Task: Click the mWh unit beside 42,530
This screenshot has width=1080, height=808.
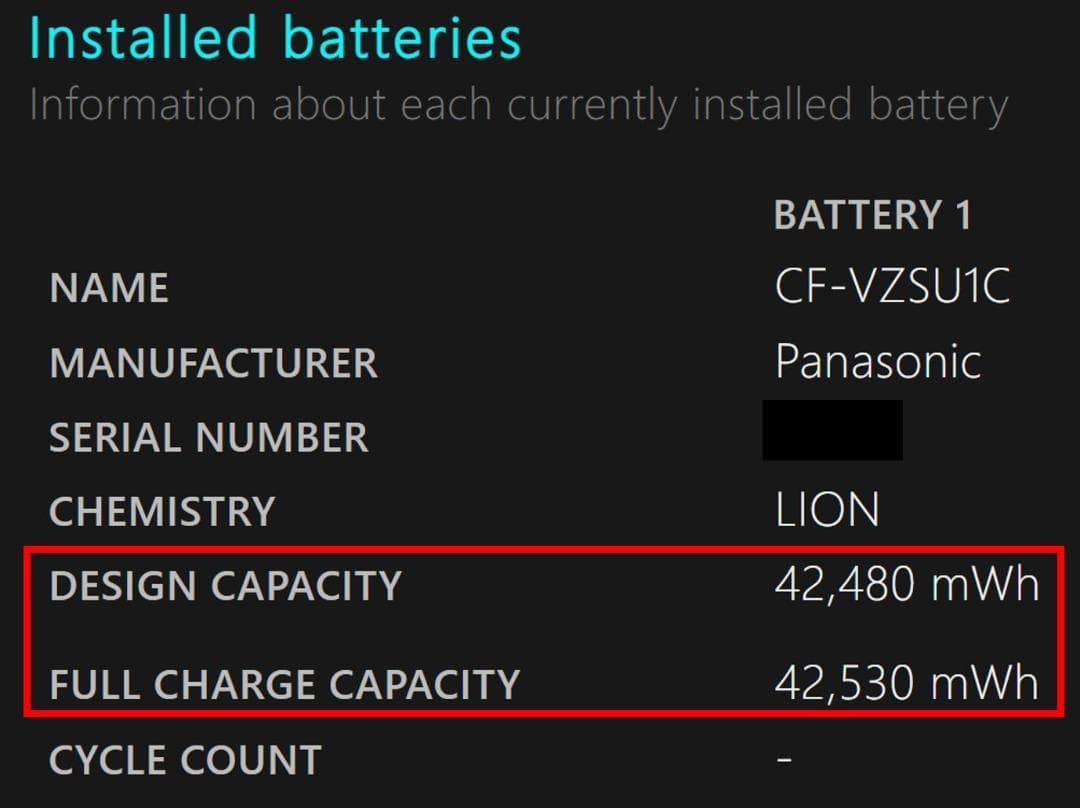Action: (985, 684)
